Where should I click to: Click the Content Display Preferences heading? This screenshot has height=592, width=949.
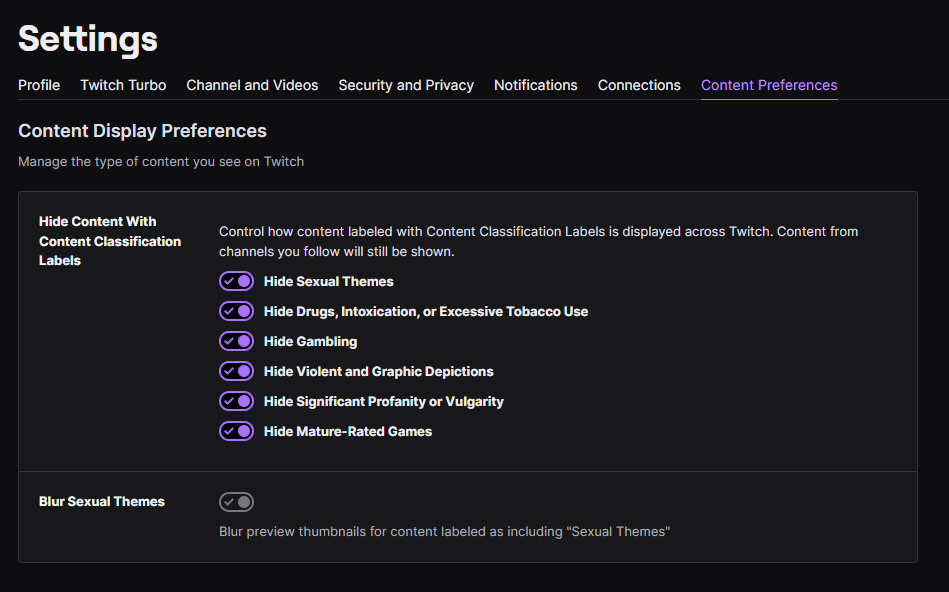tap(142, 131)
